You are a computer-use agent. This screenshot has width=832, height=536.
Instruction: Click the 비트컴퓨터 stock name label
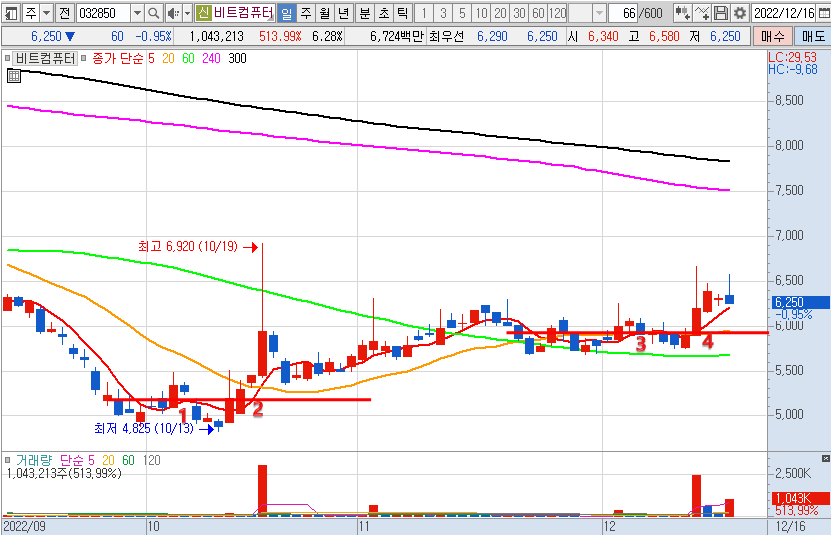(x=244, y=13)
